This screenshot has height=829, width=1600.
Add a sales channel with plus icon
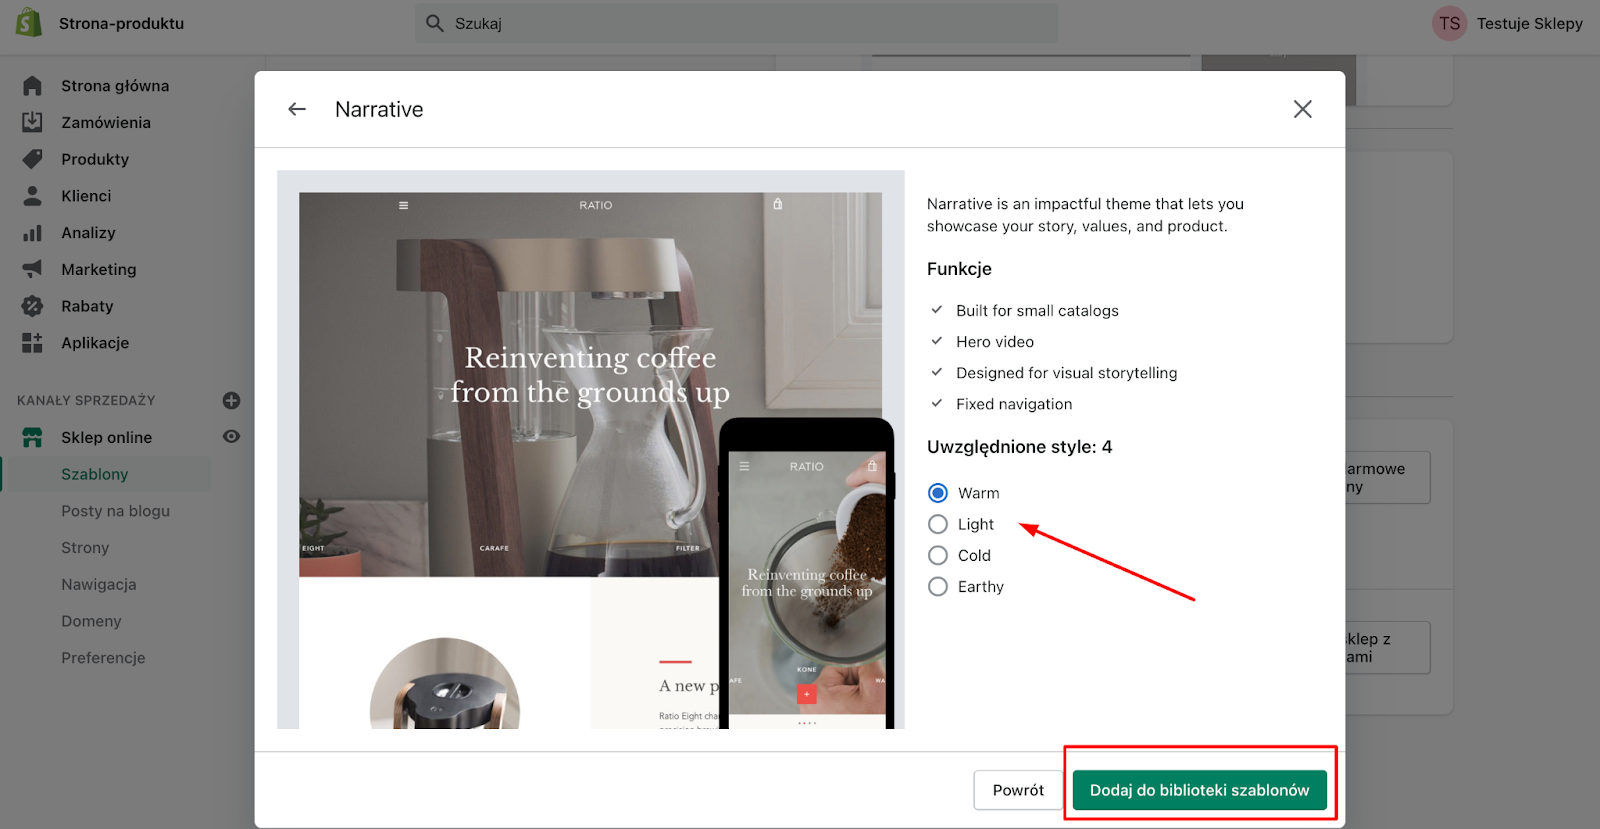tap(231, 400)
